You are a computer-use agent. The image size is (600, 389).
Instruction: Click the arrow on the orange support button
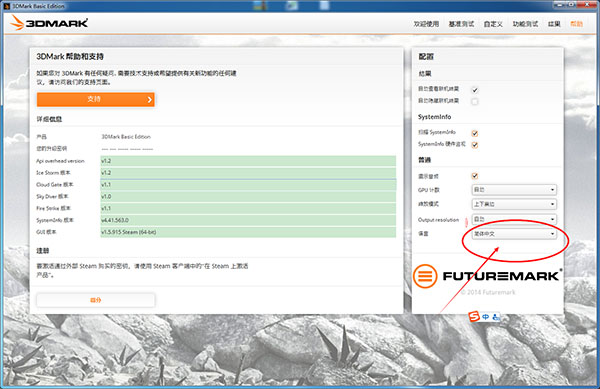(x=150, y=99)
